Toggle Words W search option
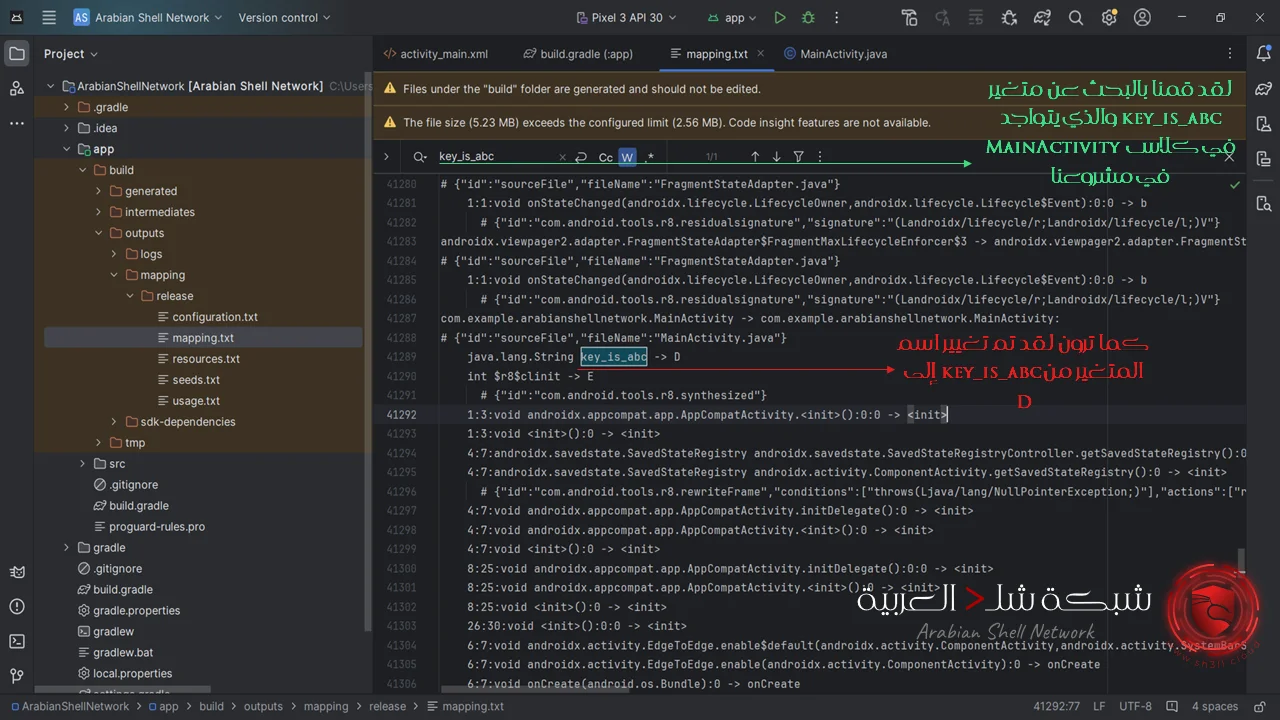This screenshot has height=720, width=1280. (x=627, y=157)
